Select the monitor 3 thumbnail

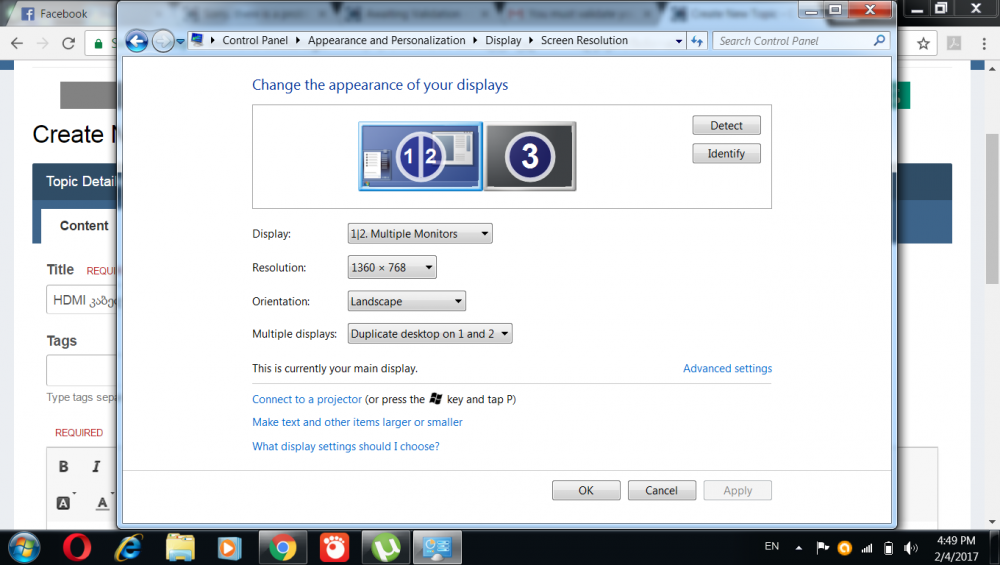point(530,156)
